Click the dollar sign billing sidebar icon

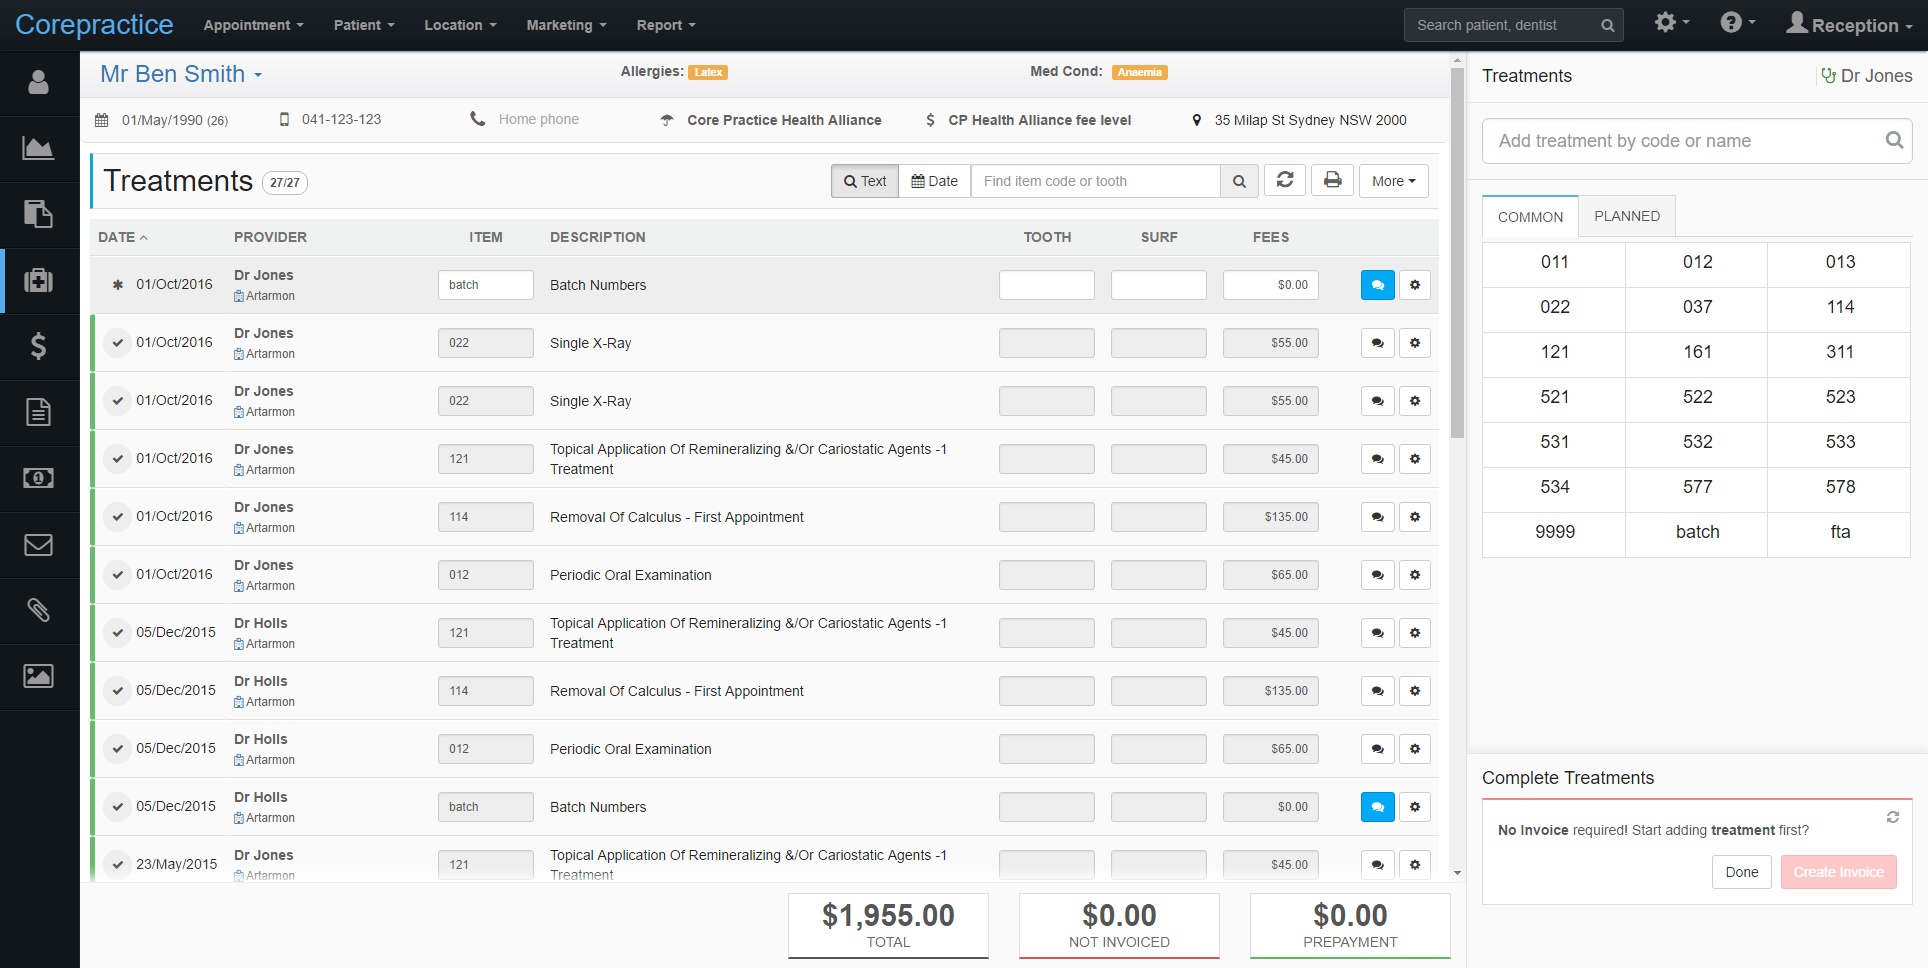coord(38,346)
